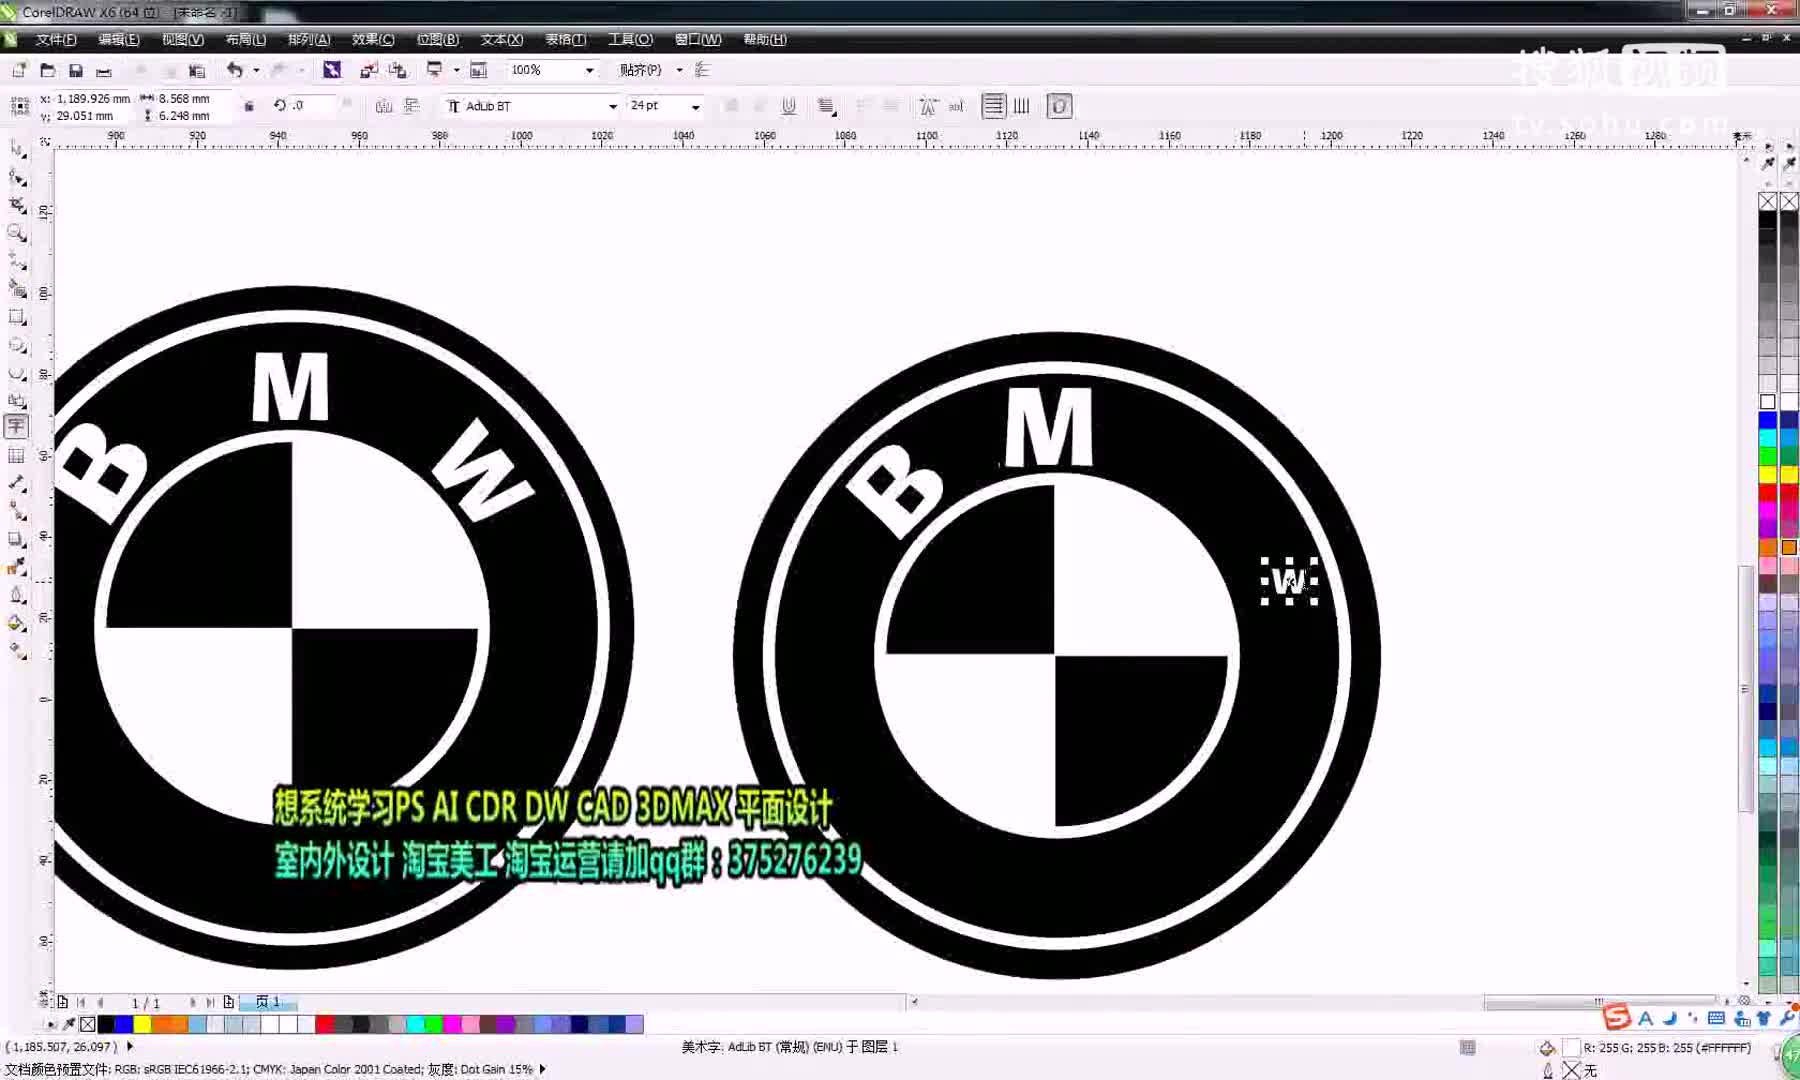Open the 效果(C) menu
The image size is (1800, 1080).
[373, 40]
